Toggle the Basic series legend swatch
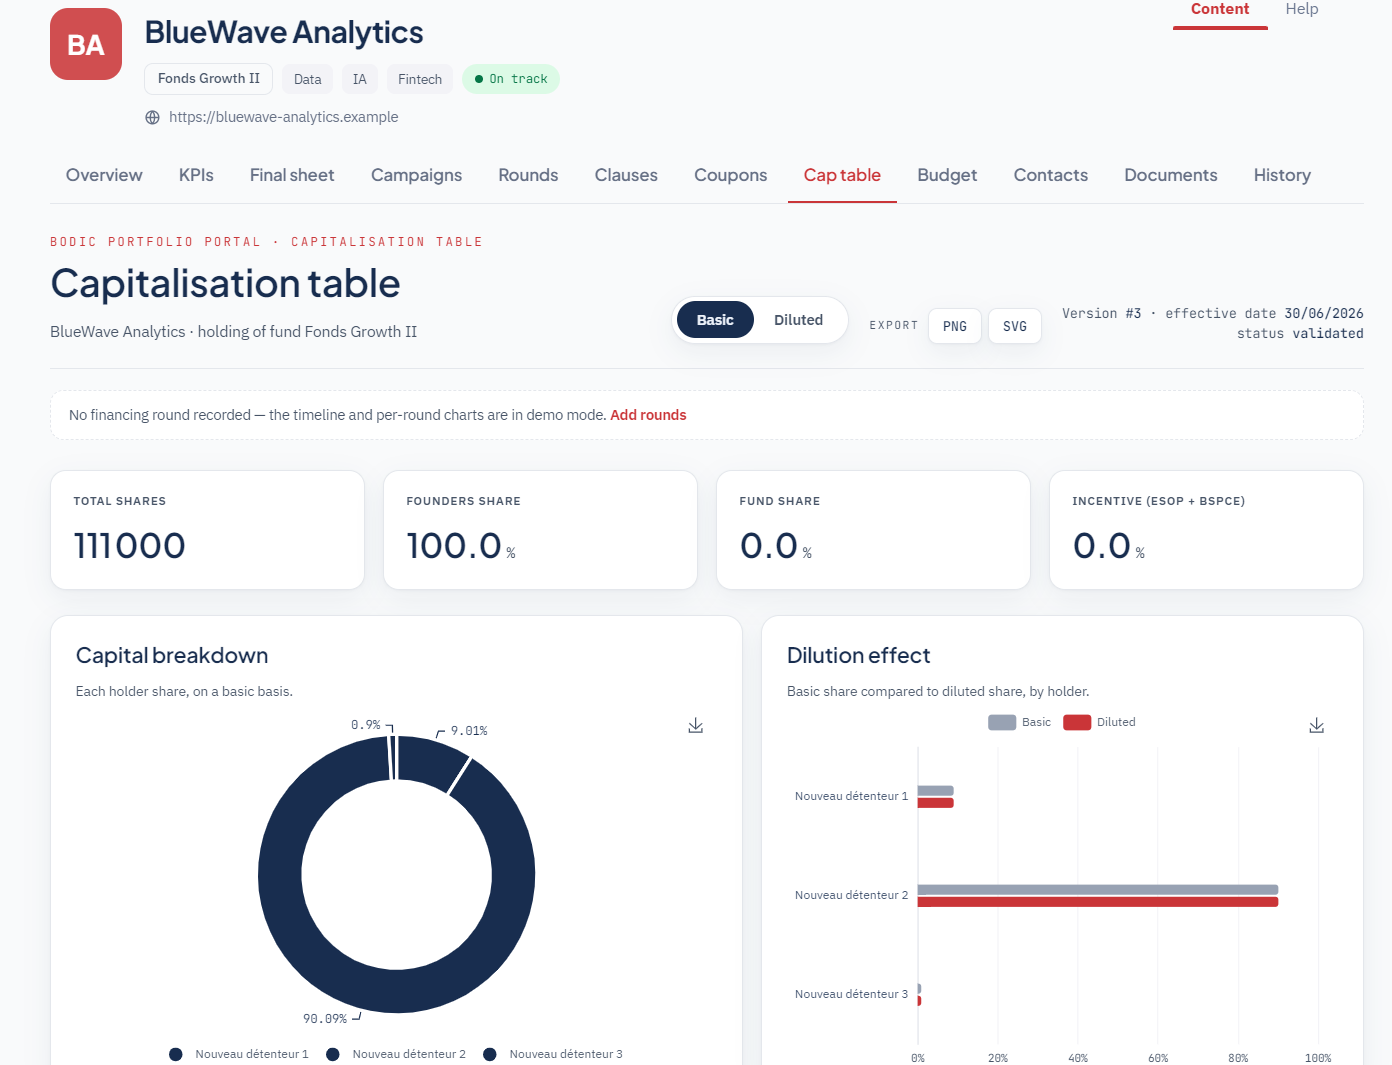The image size is (1392, 1065). [x=1002, y=722]
